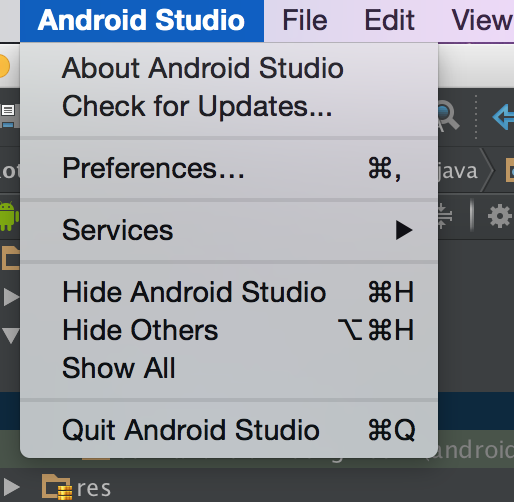This screenshot has height=502, width=514.
Task: Click the collapse all icon beside gear
Action: pyautogui.click(x=445, y=216)
